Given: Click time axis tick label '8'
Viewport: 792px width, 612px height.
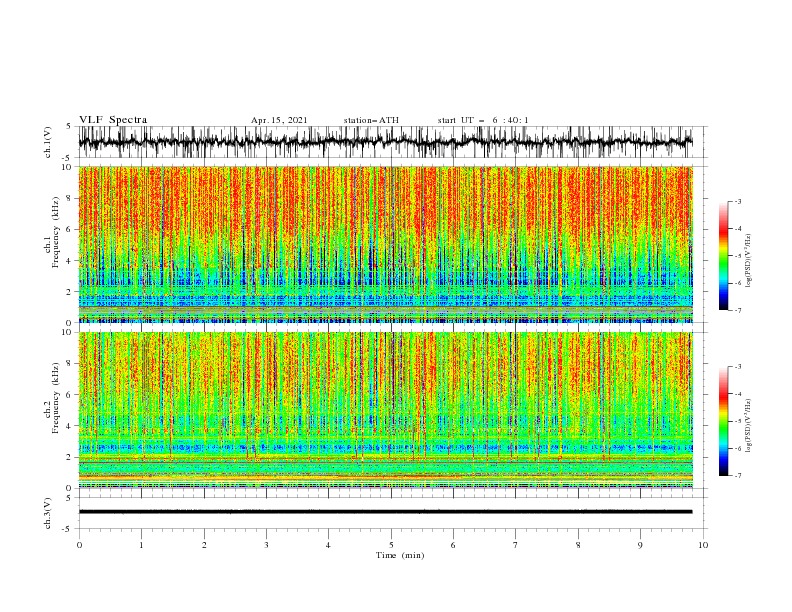Looking at the screenshot, I should [578, 545].
